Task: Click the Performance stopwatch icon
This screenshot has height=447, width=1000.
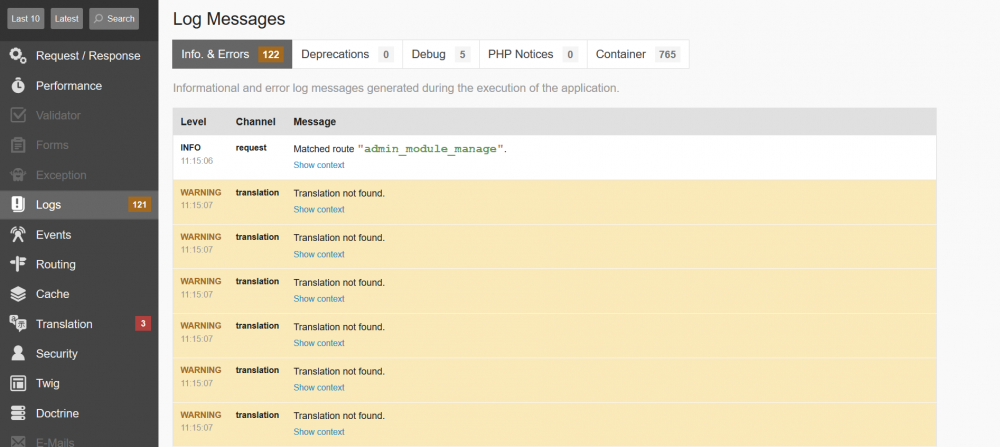Action: coord(18,86)
